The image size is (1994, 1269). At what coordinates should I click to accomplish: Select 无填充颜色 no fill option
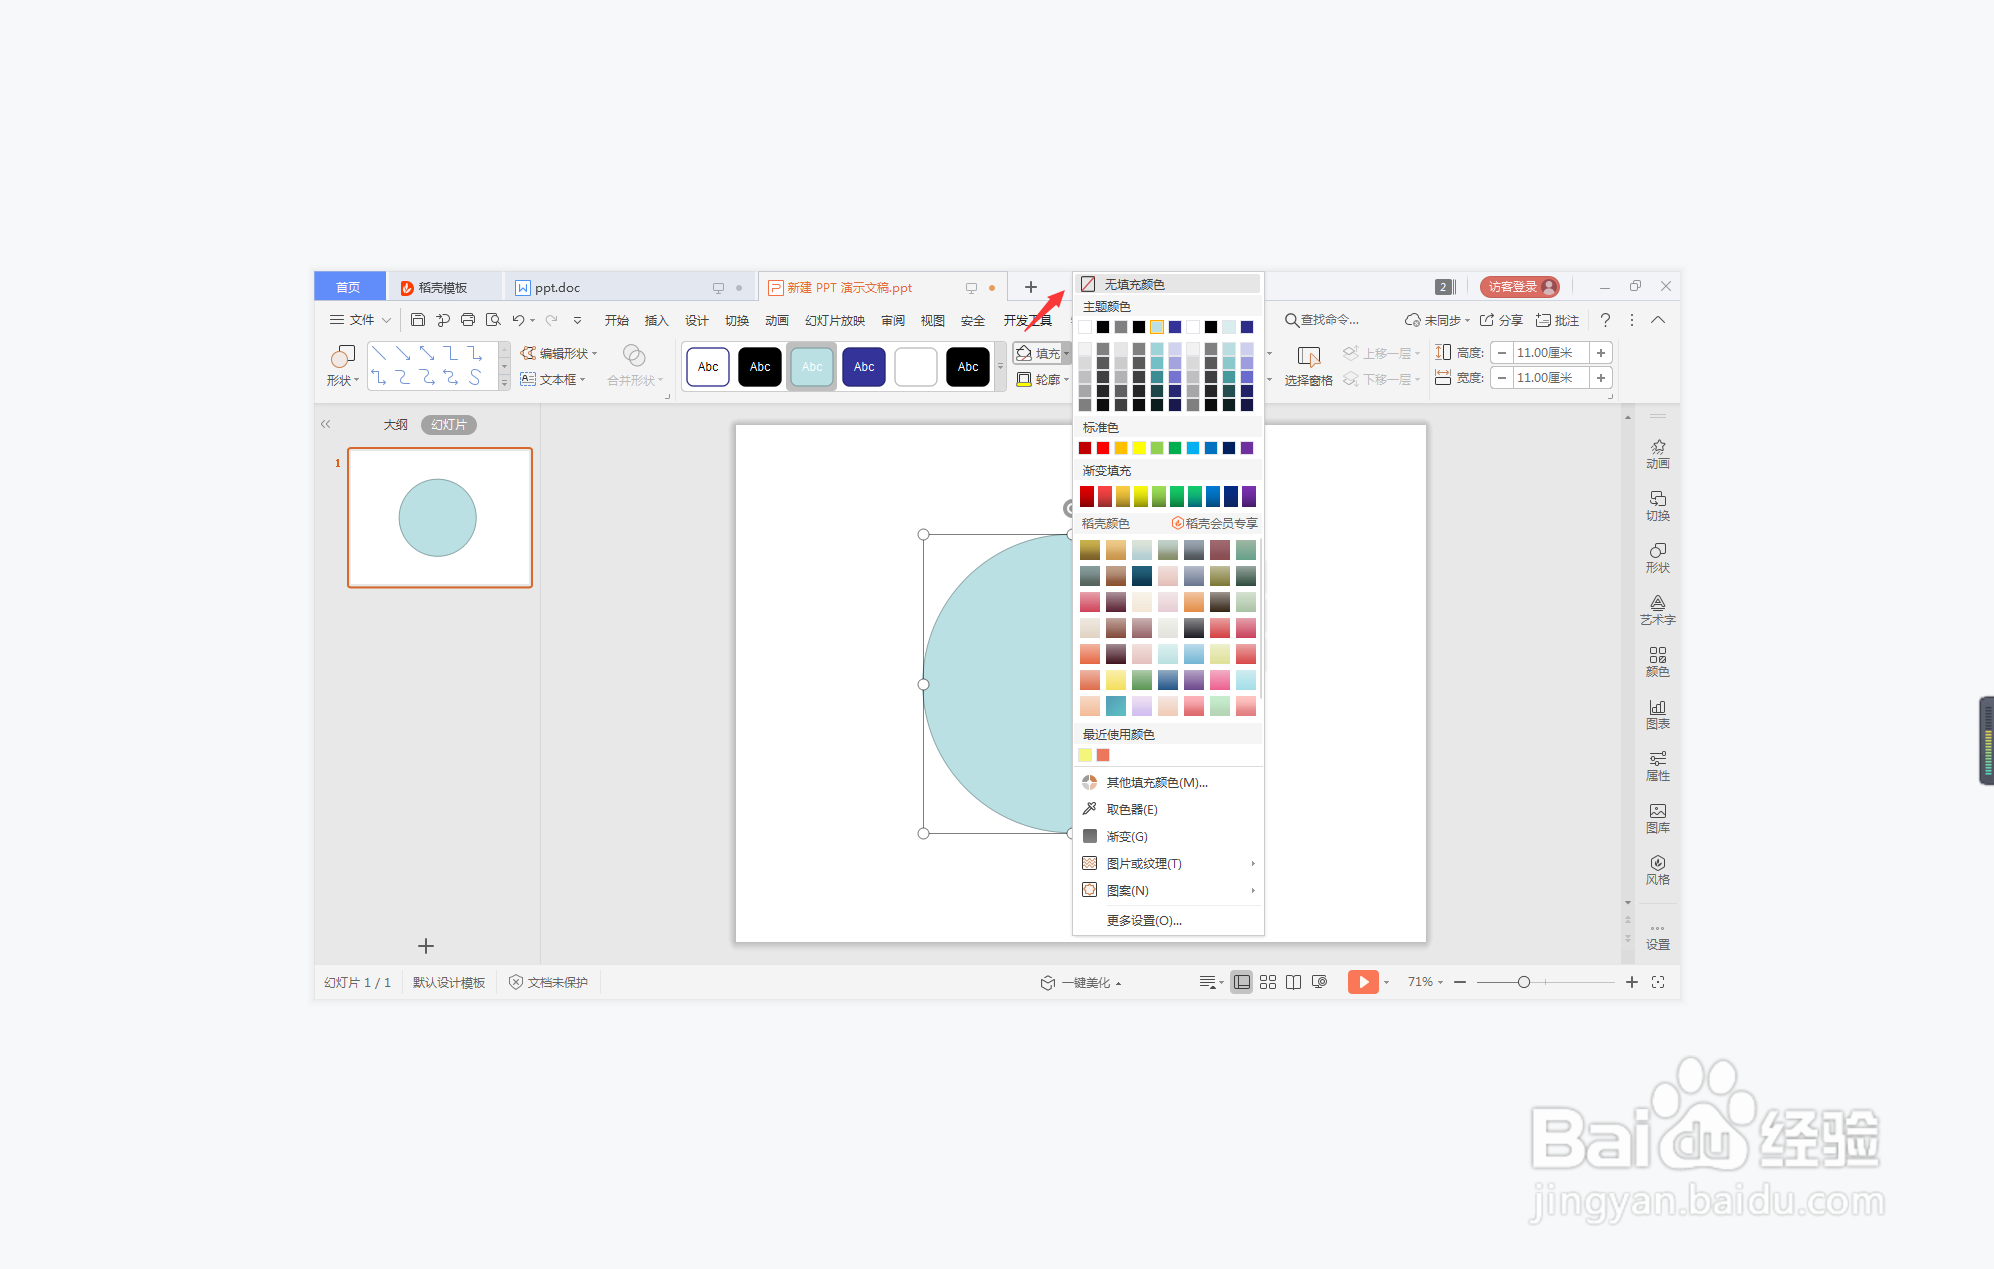(x=1134, y=284)
